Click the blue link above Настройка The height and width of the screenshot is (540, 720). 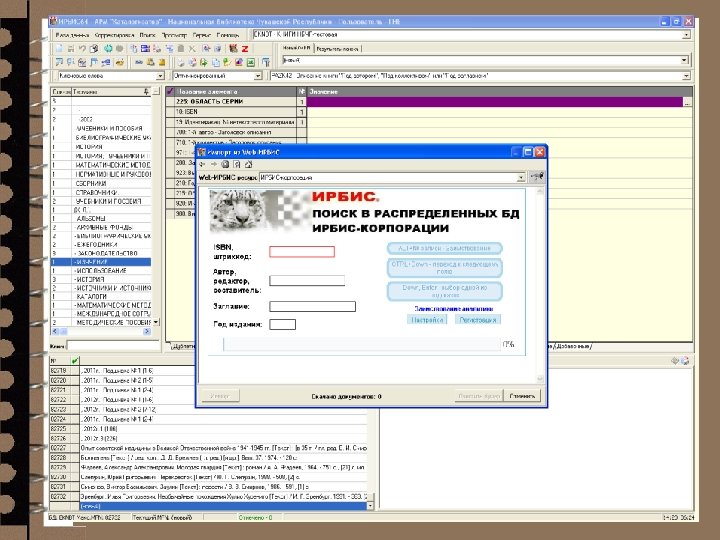click(454, 309)
